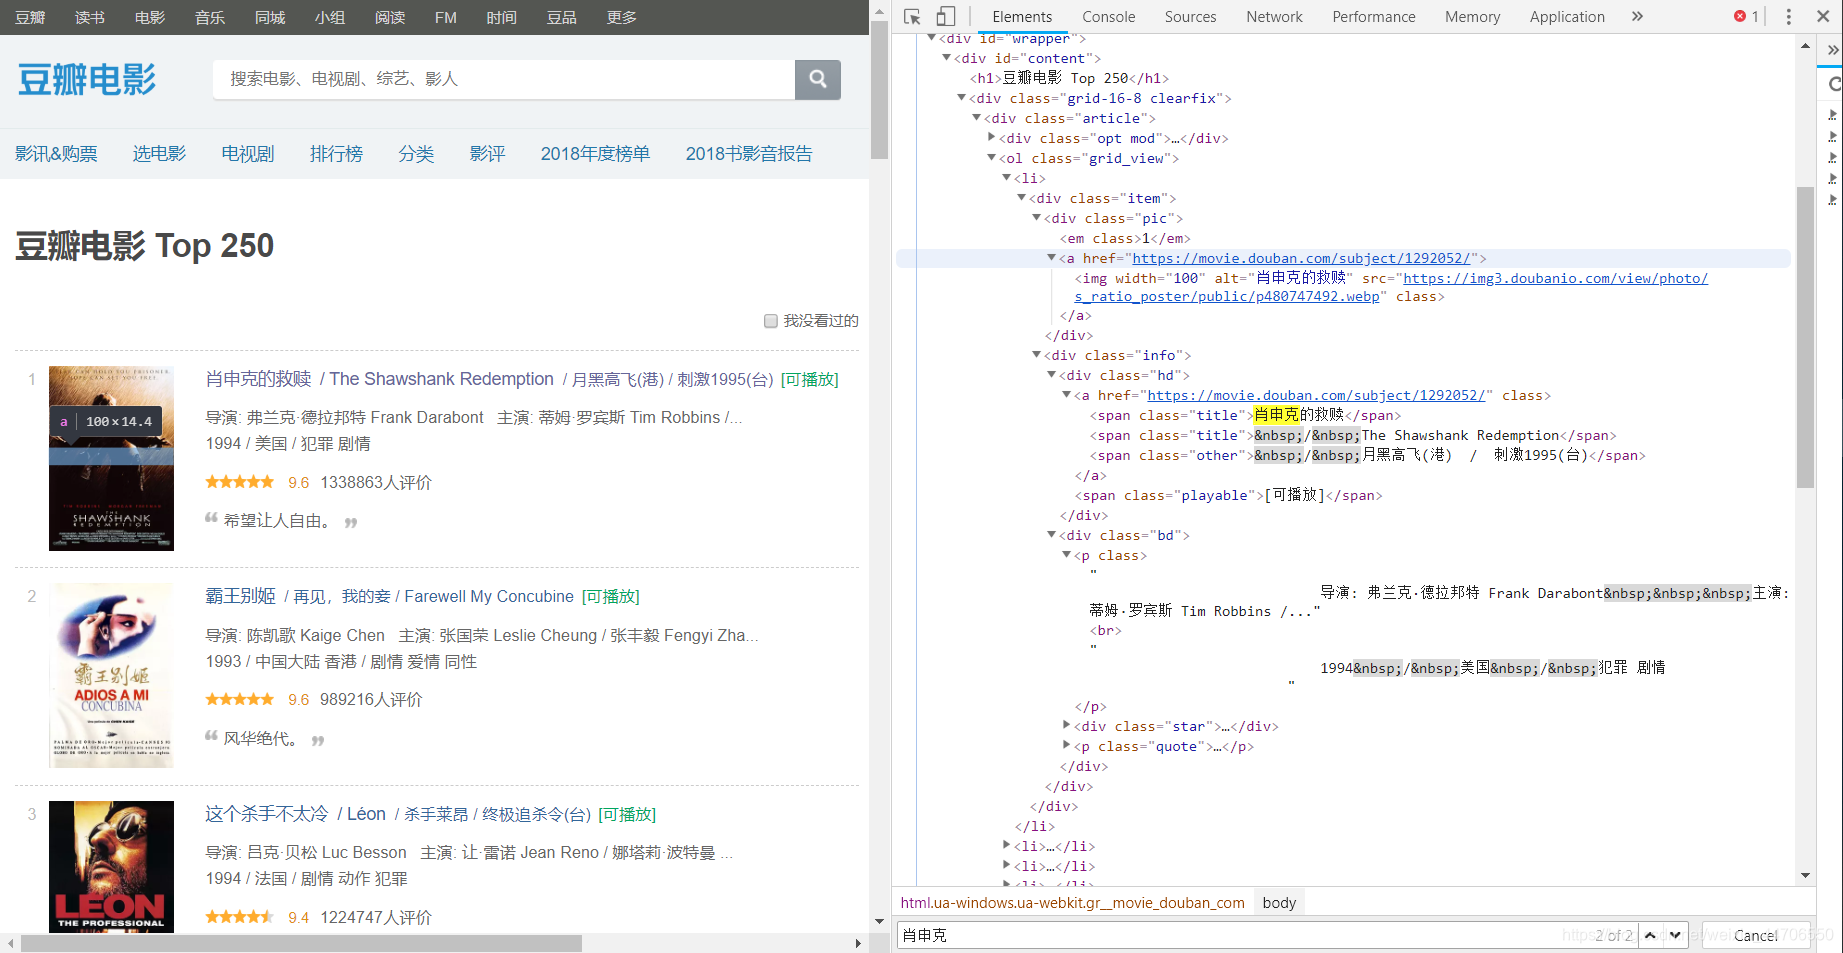Image resolution: width=1843 pixels, height=953 pixels.
Task: Switch to the Console tab
Action: click(x=1108, y=16)
